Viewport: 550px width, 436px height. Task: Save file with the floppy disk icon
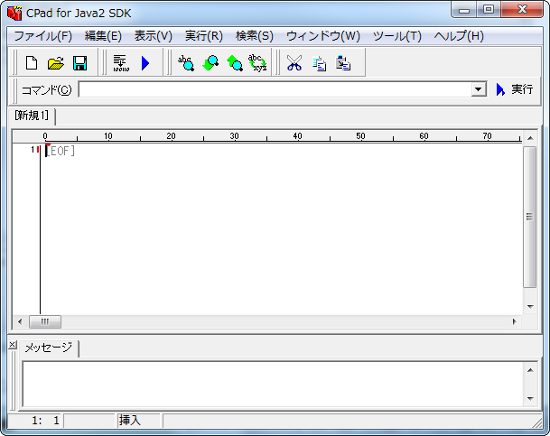[x=80, y=63]
